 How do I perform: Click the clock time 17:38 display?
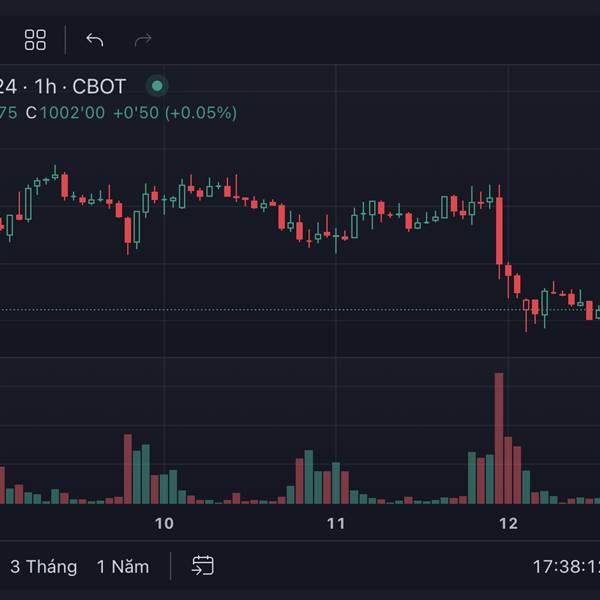tap(566, 567)
